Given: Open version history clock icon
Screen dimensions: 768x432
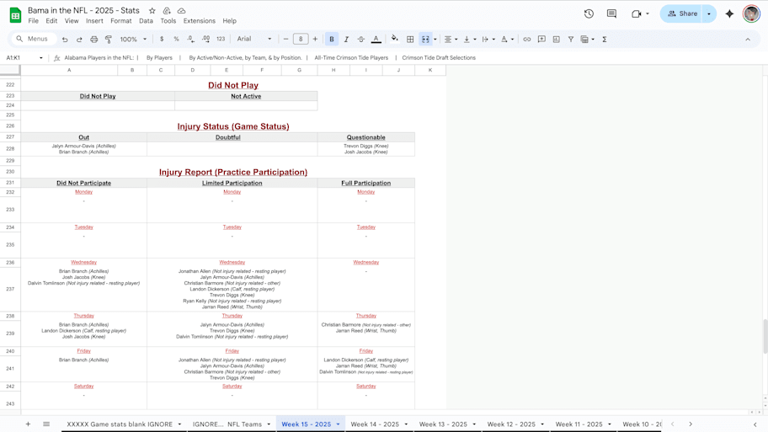Looking at the screenshot, I should (588, 14).
